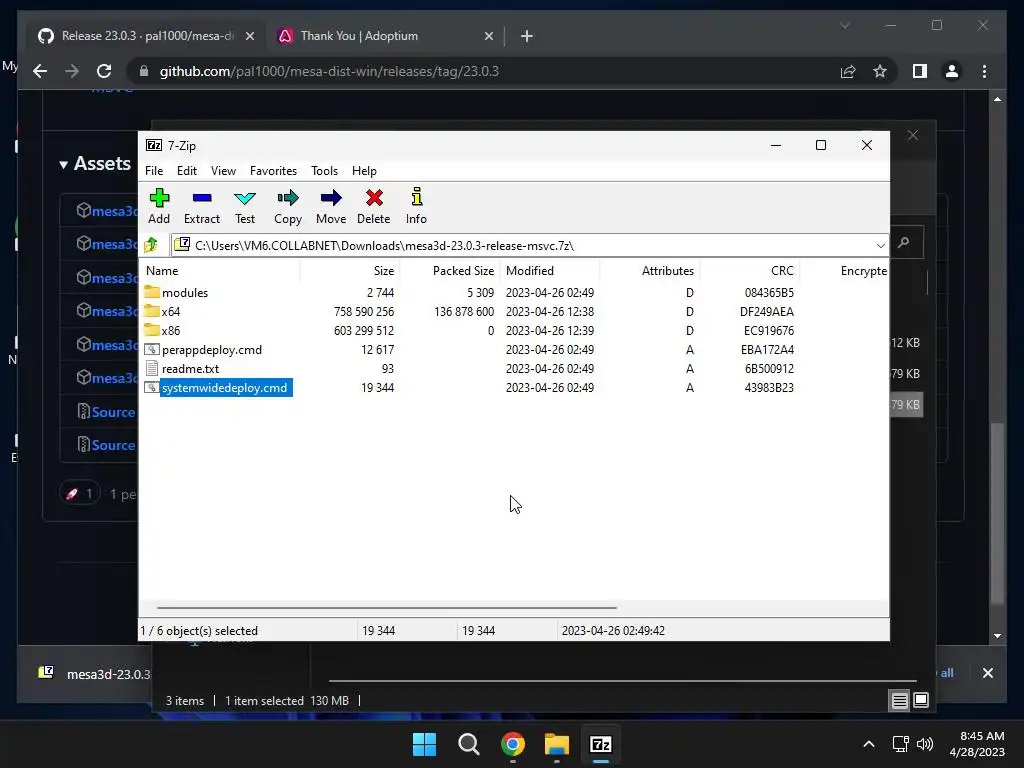Share this page icon in Chrome

tap(848, 71)
